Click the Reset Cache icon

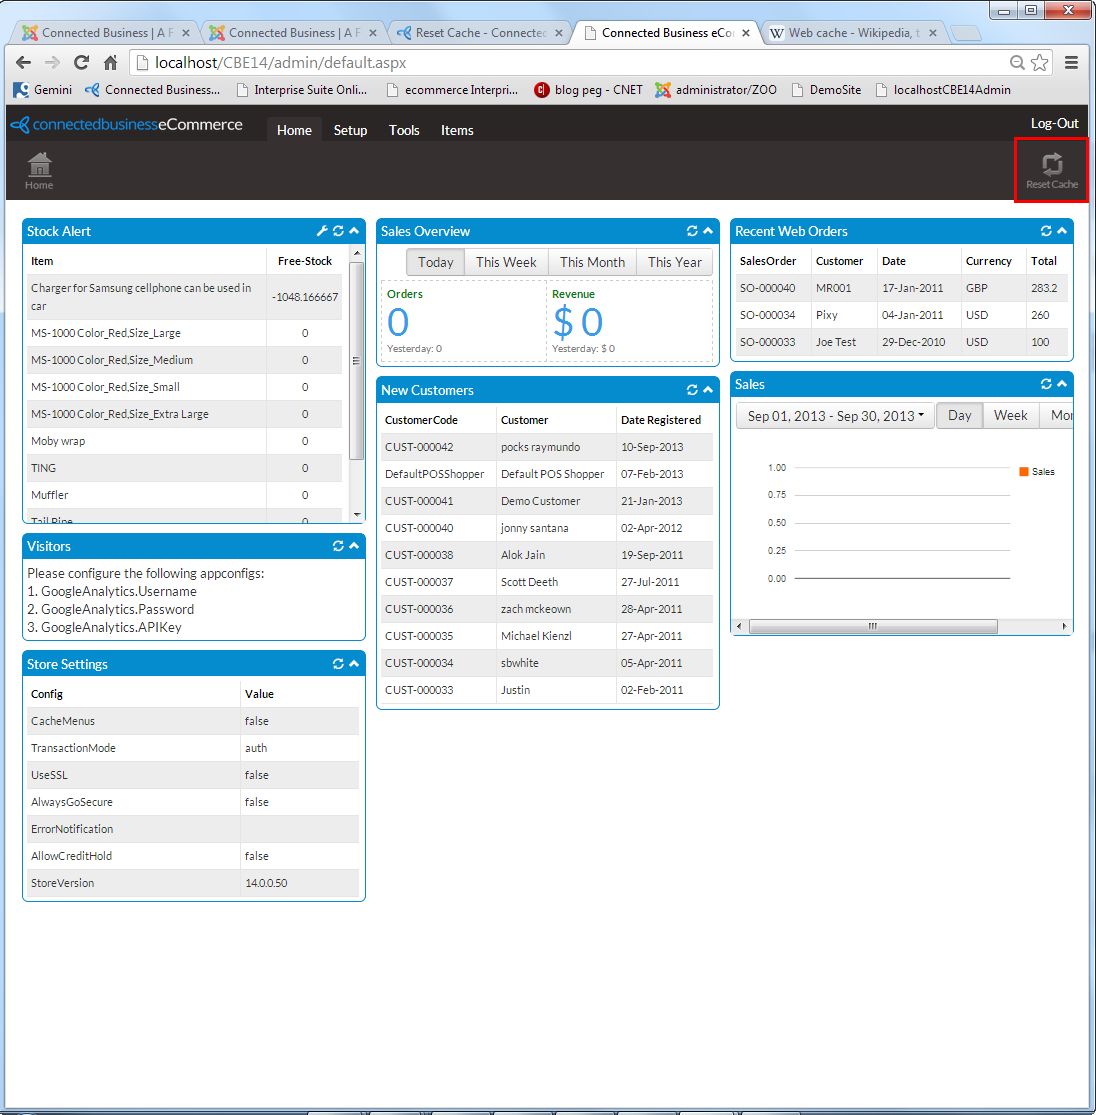click(1052, 168)
